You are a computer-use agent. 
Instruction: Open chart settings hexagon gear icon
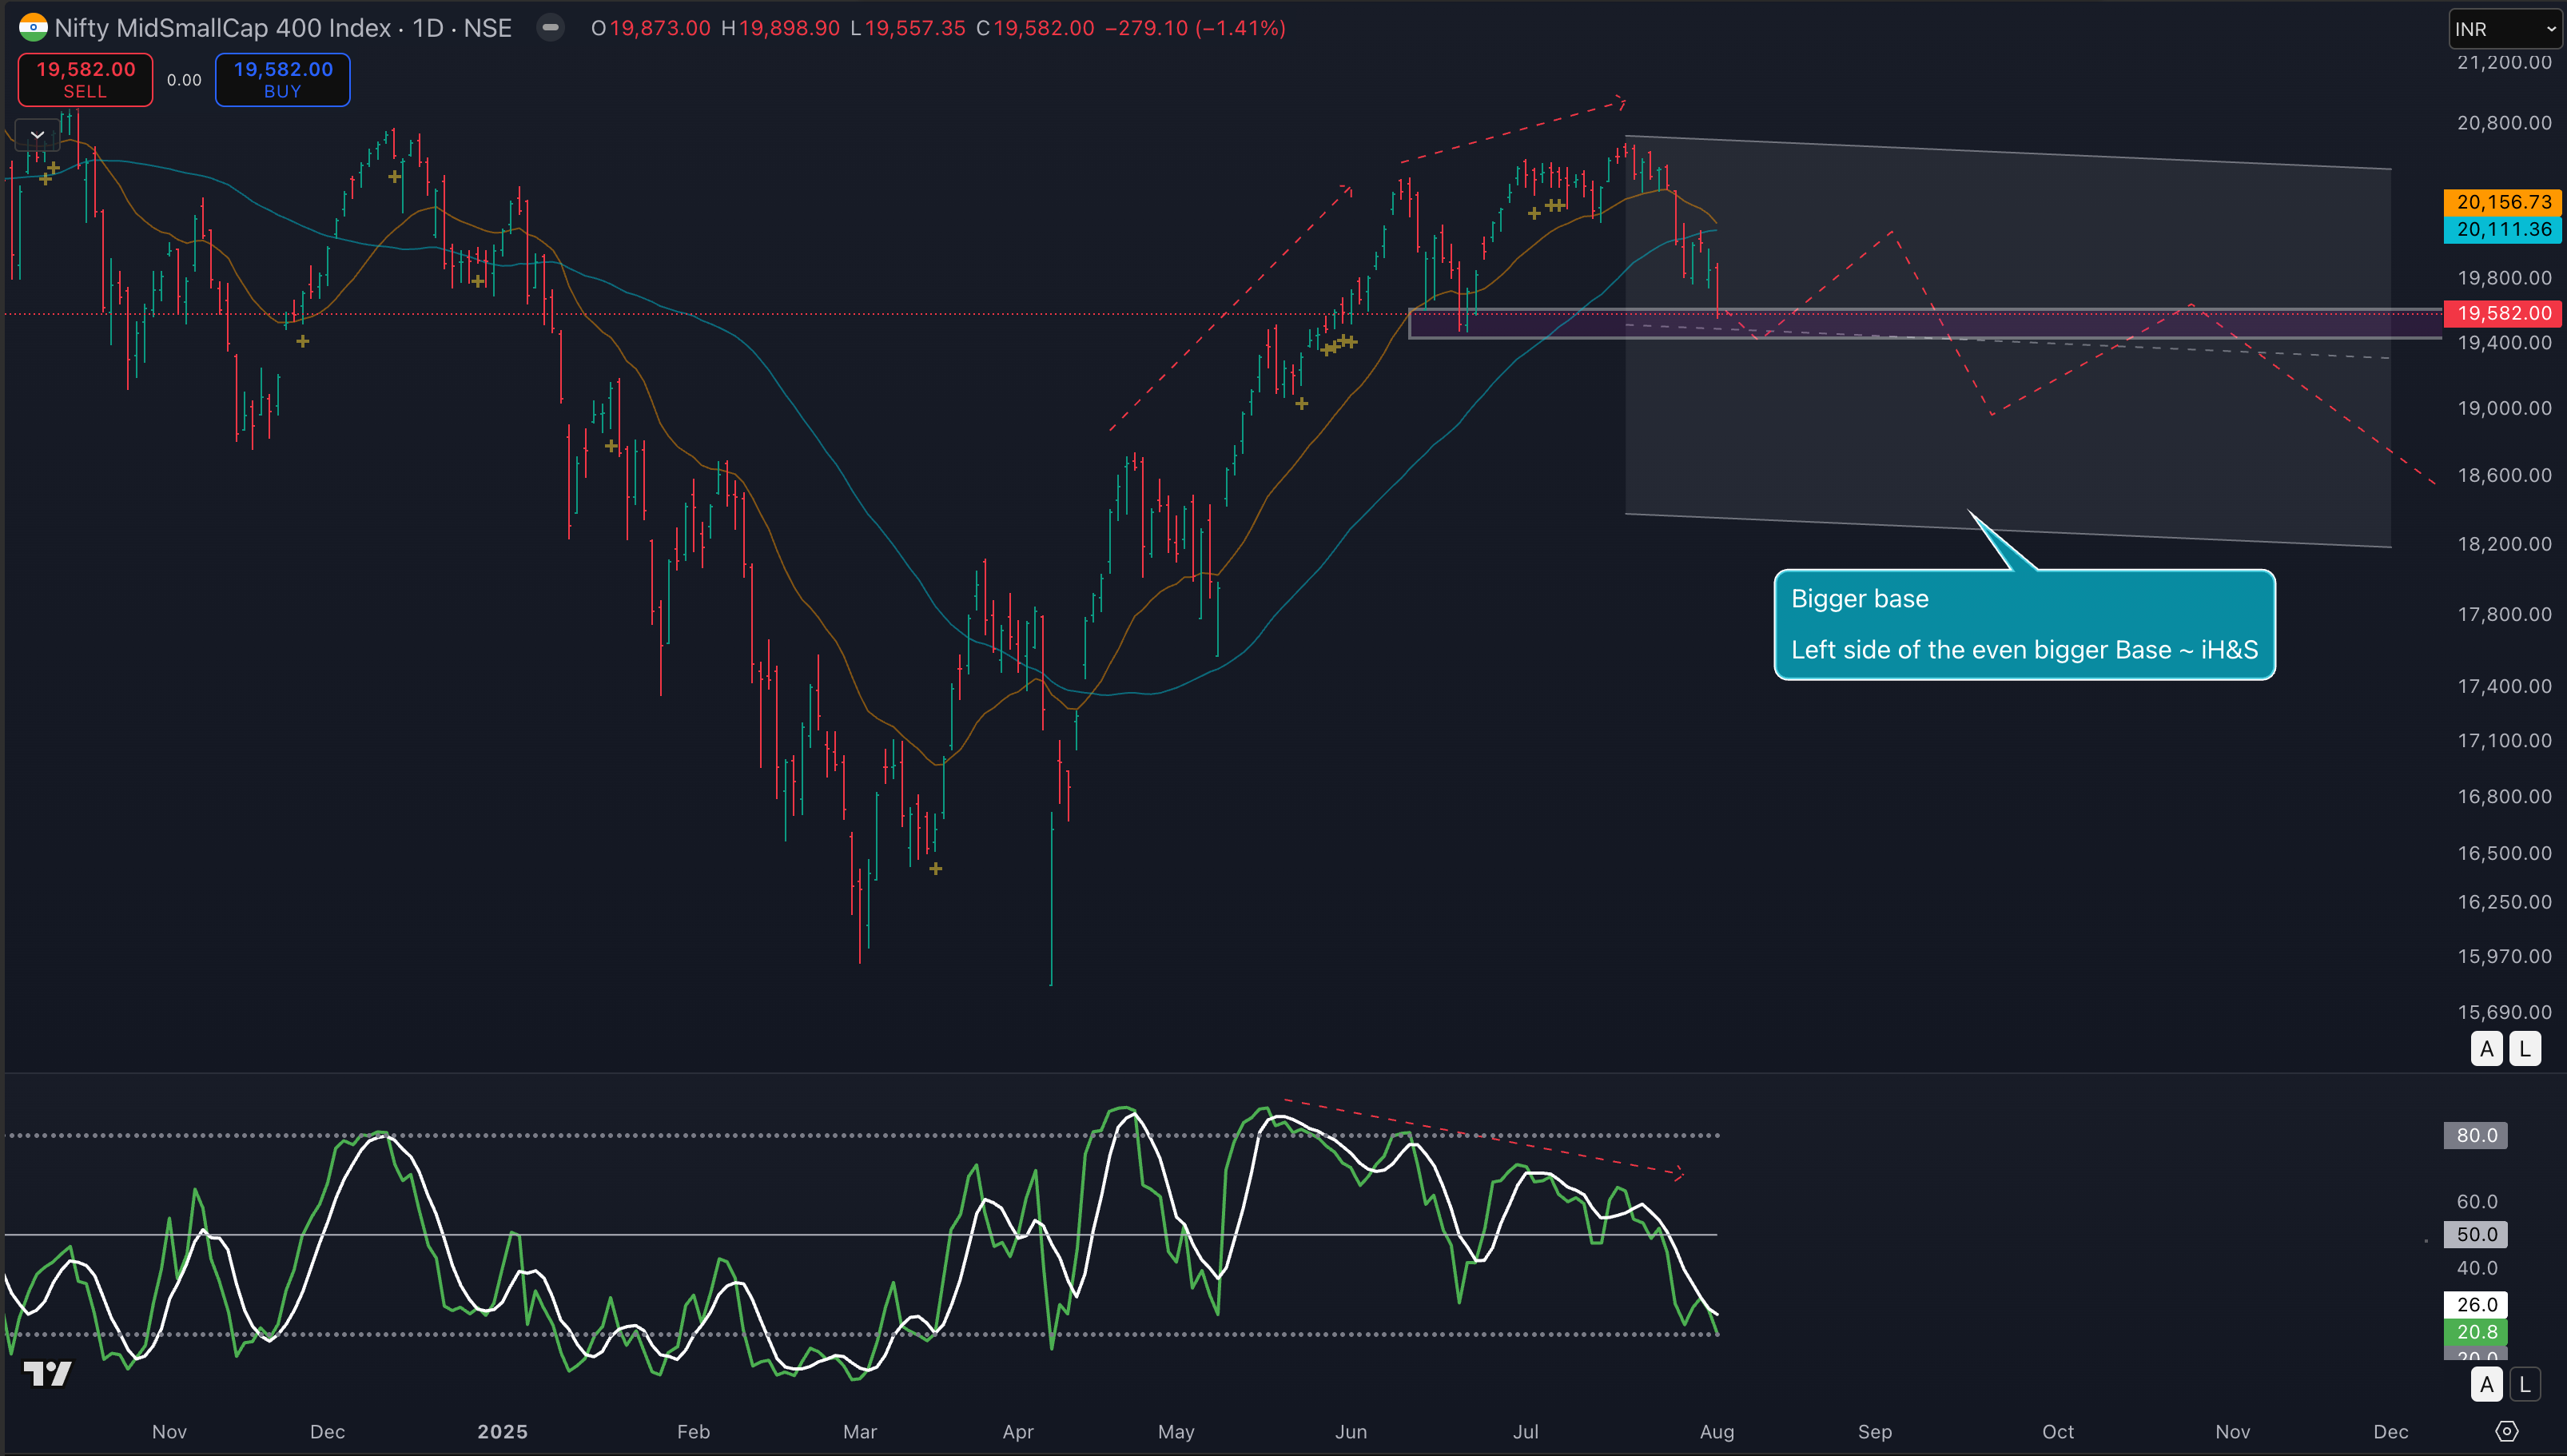tap(2506, 1431)
